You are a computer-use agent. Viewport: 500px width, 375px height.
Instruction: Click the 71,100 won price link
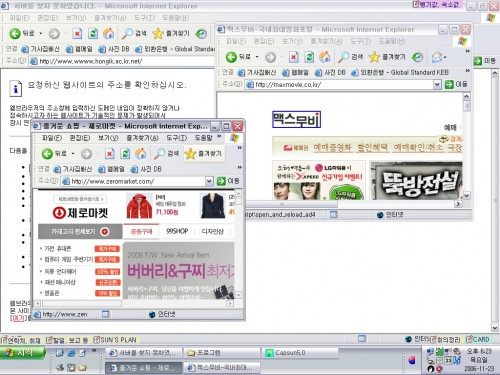(x=166, y=212)
